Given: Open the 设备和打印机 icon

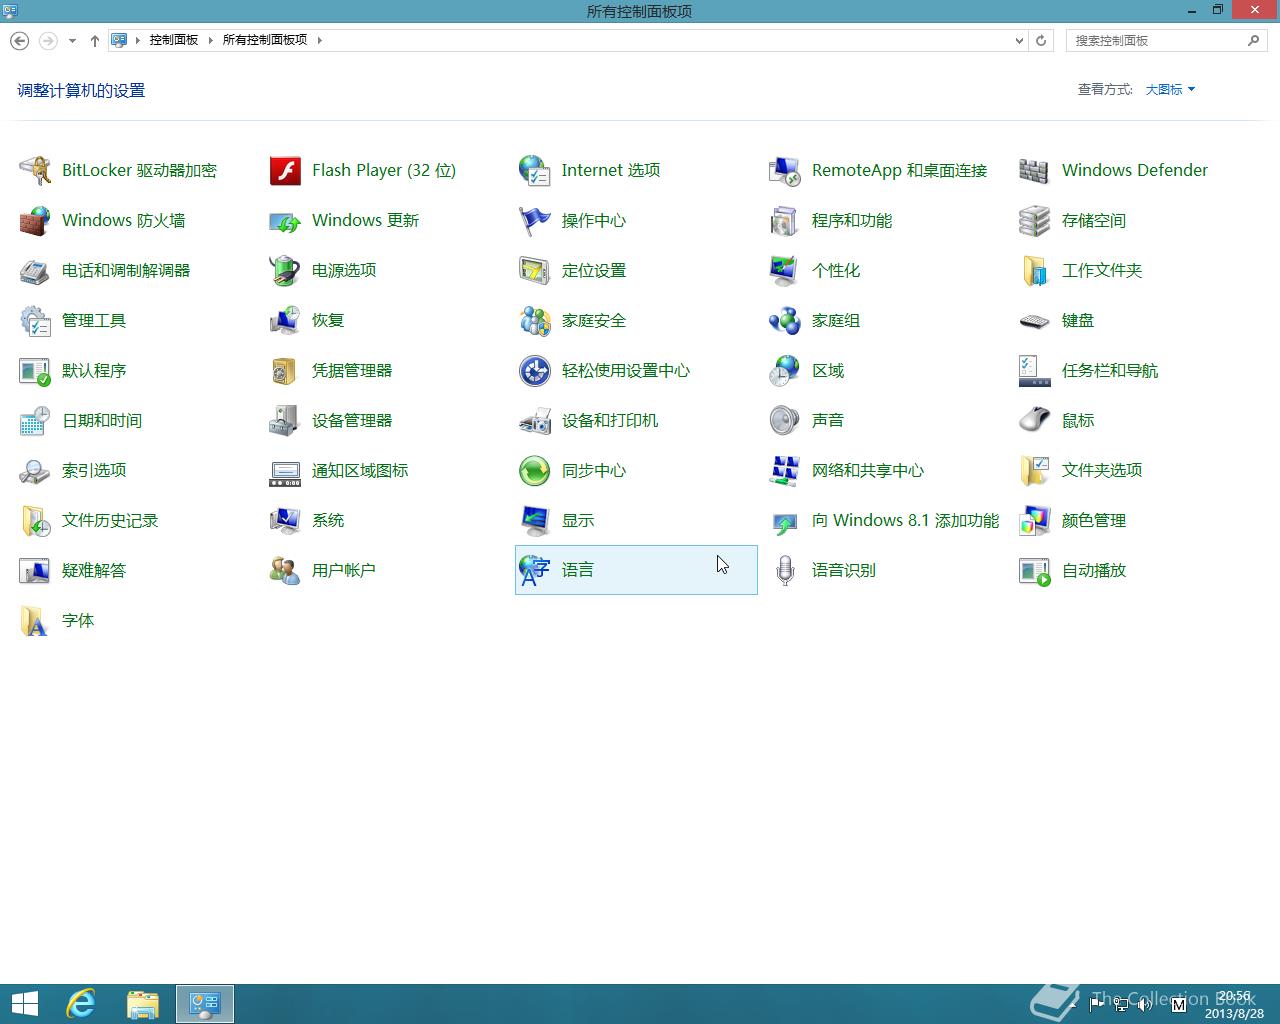Looking at the screenshot, I should tap(535, 420).
